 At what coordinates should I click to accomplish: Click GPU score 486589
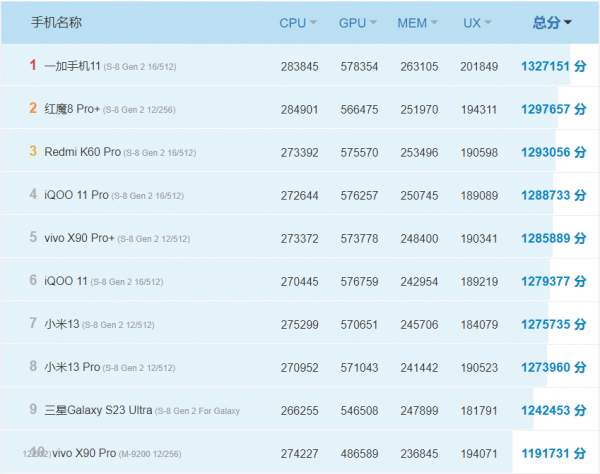click(359, 454)
